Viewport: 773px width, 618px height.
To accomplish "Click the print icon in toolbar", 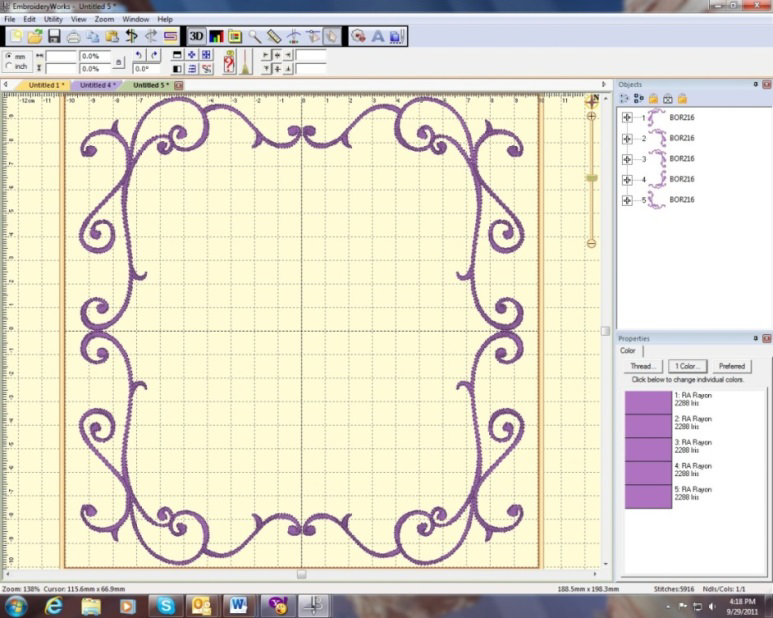I will tap(73, 36).
